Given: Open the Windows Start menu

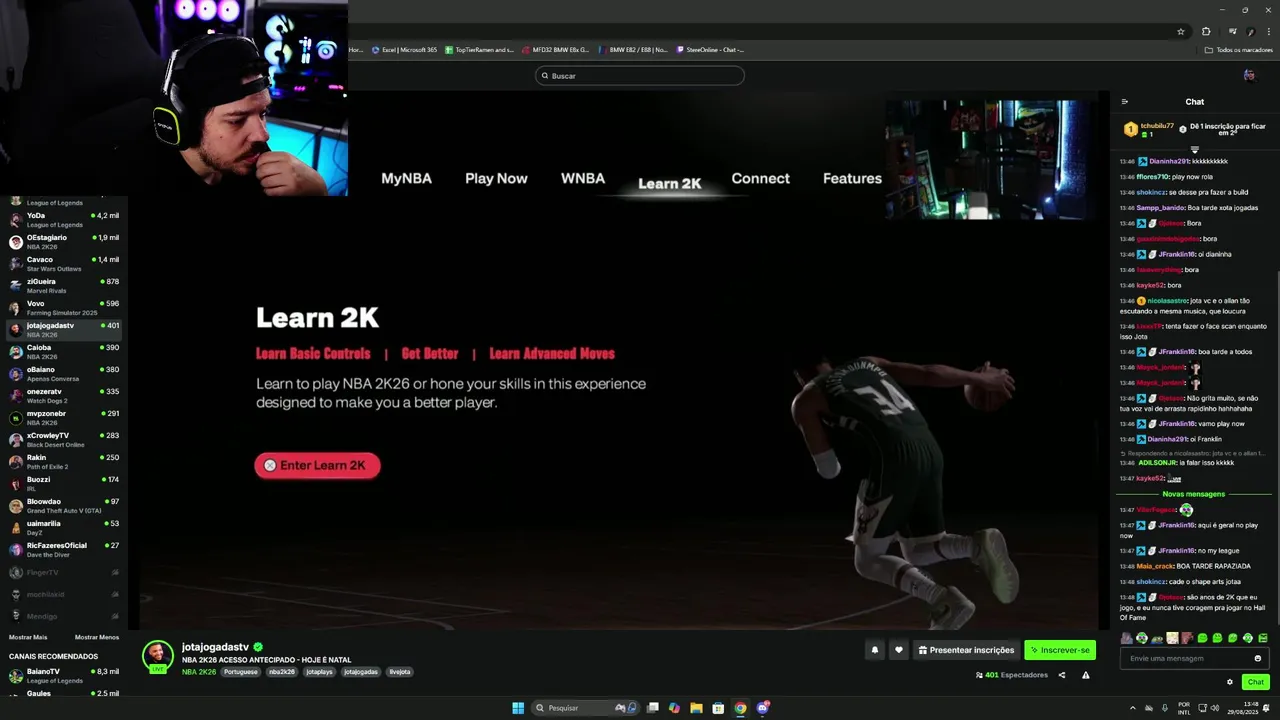Looking at the screenshot, I should 518,708.
